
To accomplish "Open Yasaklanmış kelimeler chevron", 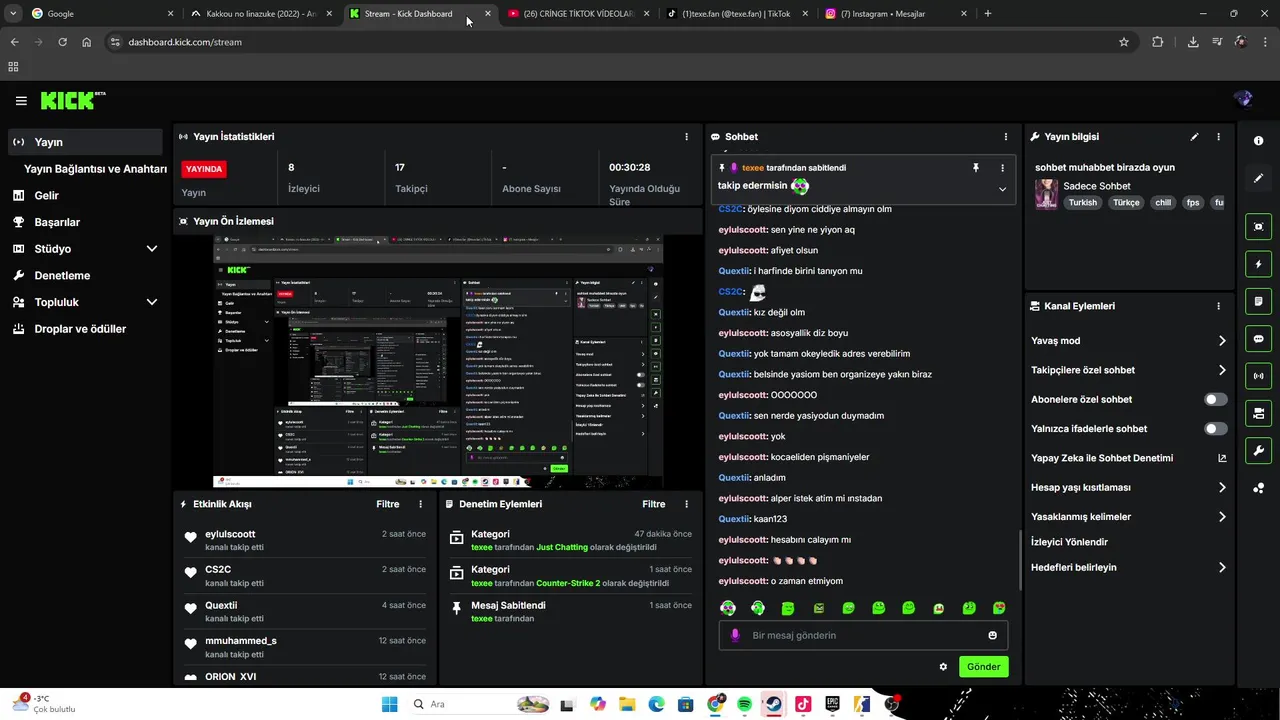I will [x=1222, y=517].
